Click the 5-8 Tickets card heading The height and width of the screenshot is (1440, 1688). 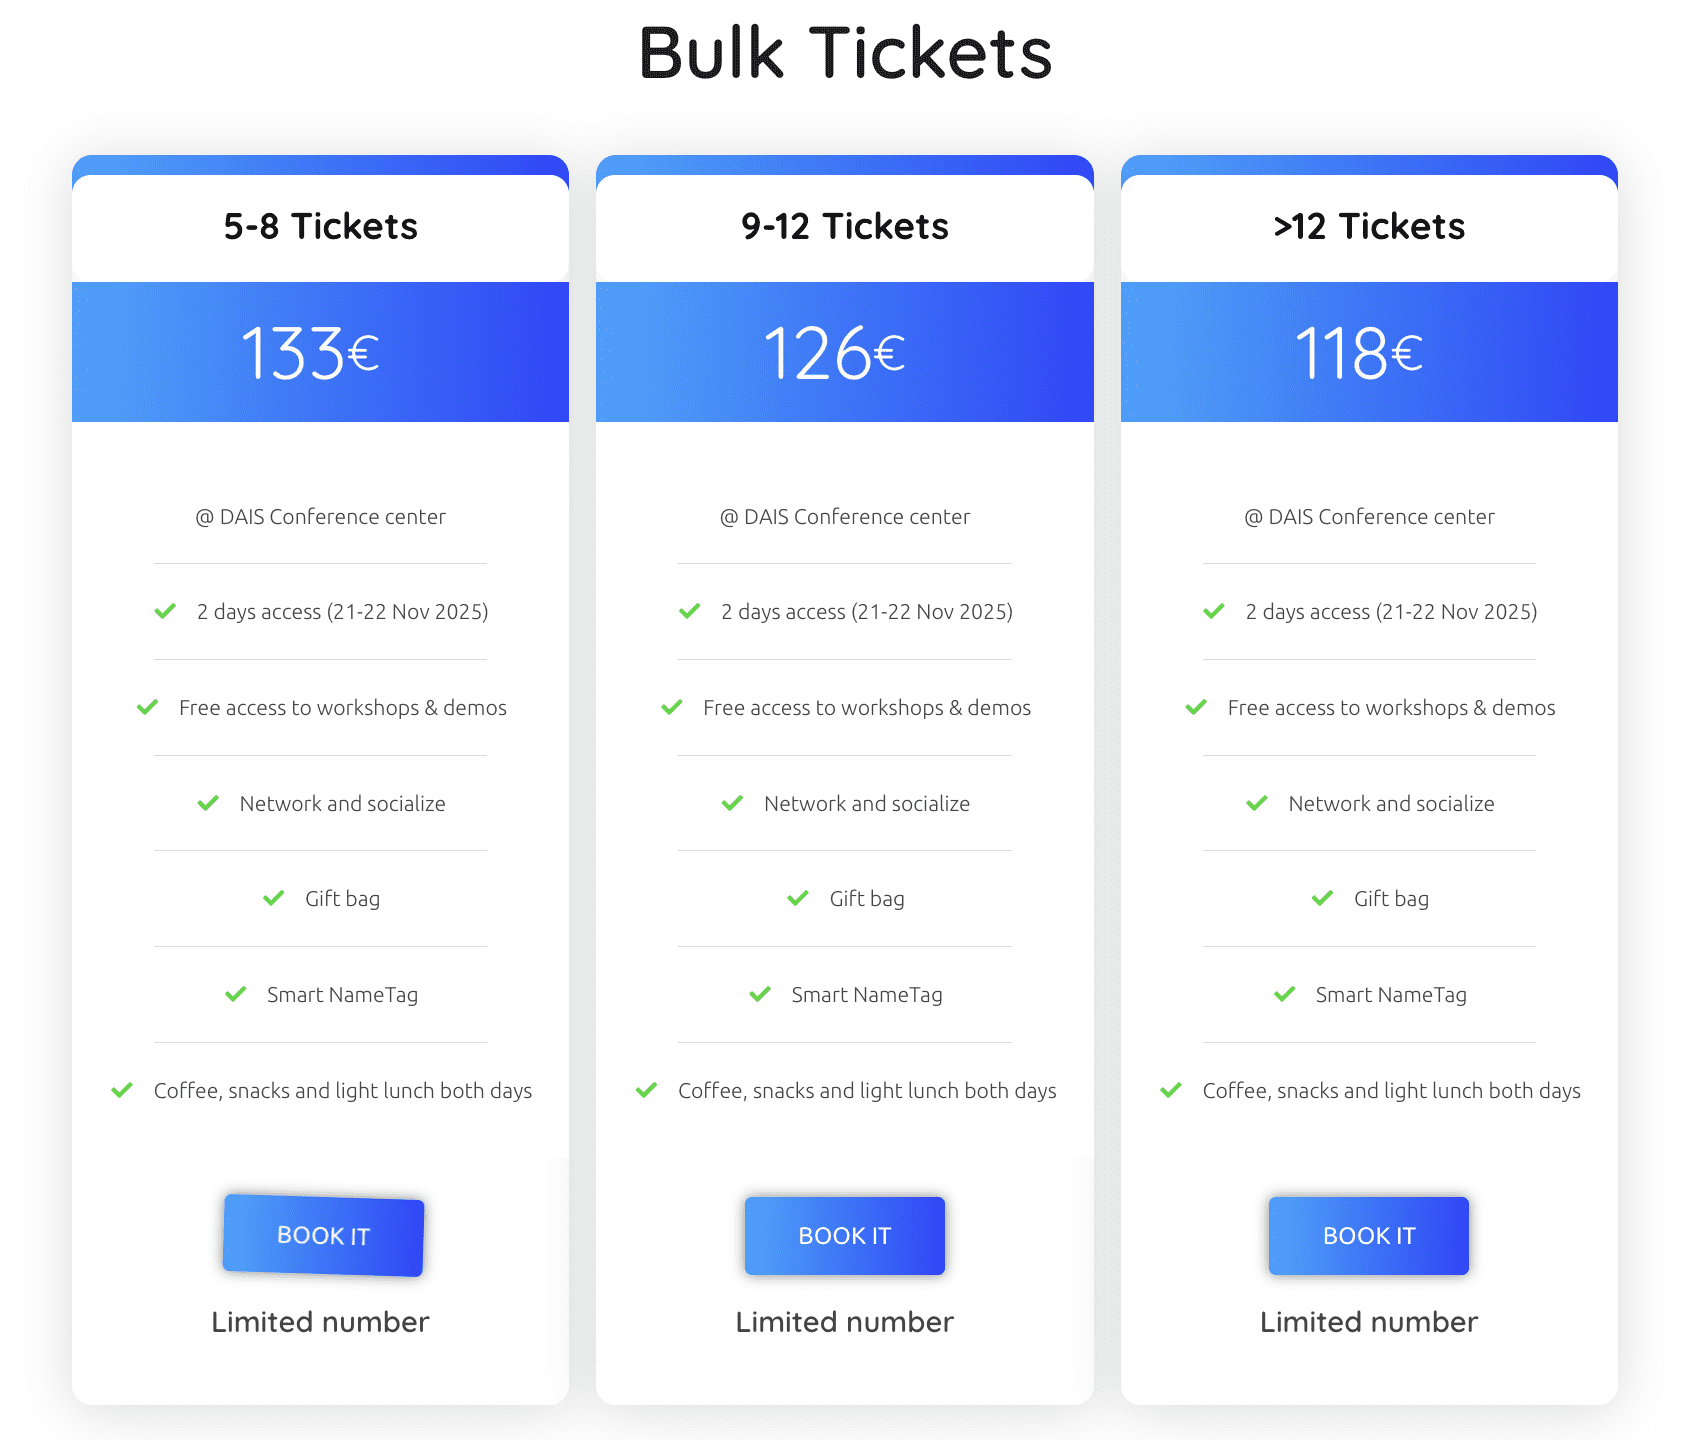click(x=320, y=227)
